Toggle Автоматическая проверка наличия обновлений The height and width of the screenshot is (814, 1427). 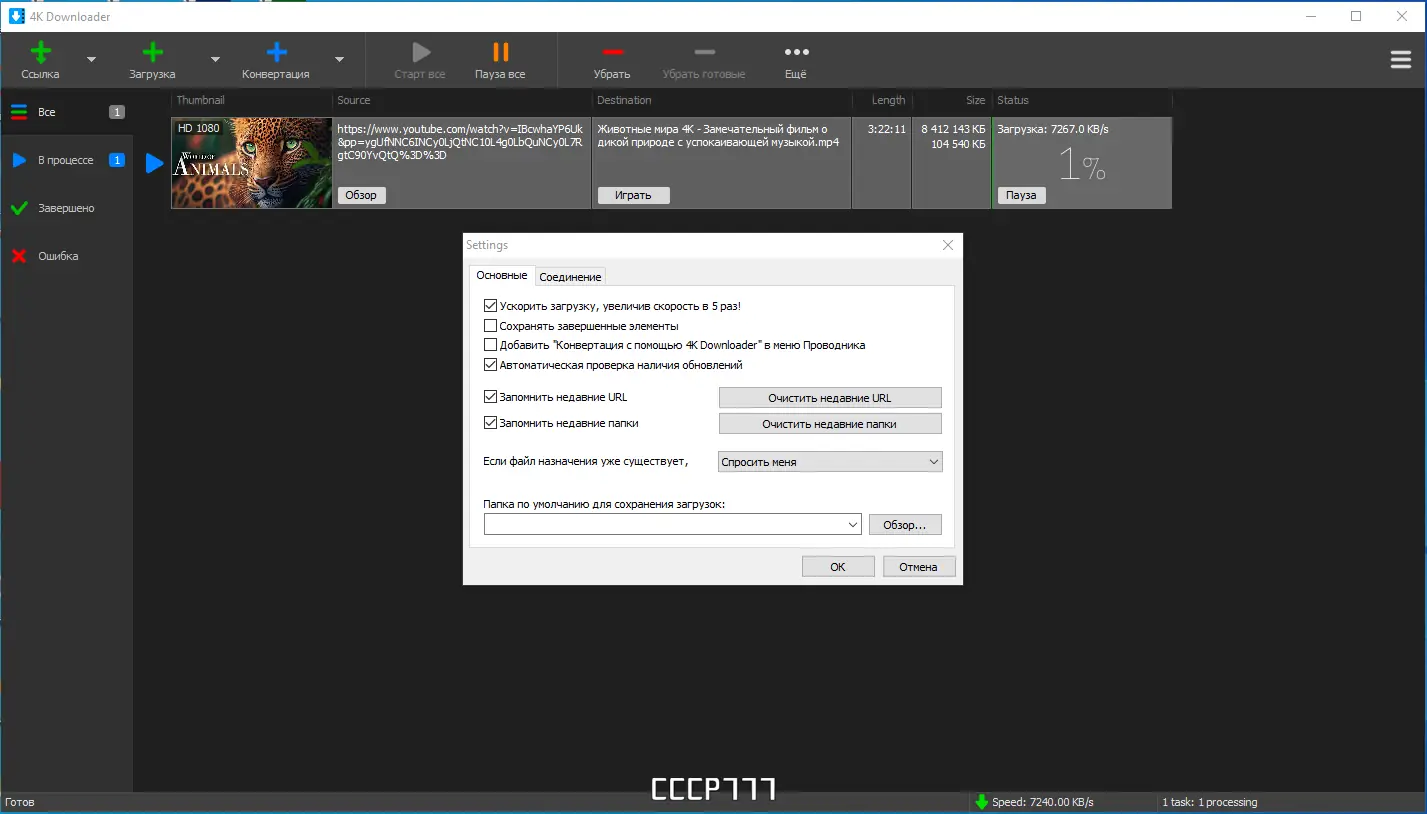point(490,365)
